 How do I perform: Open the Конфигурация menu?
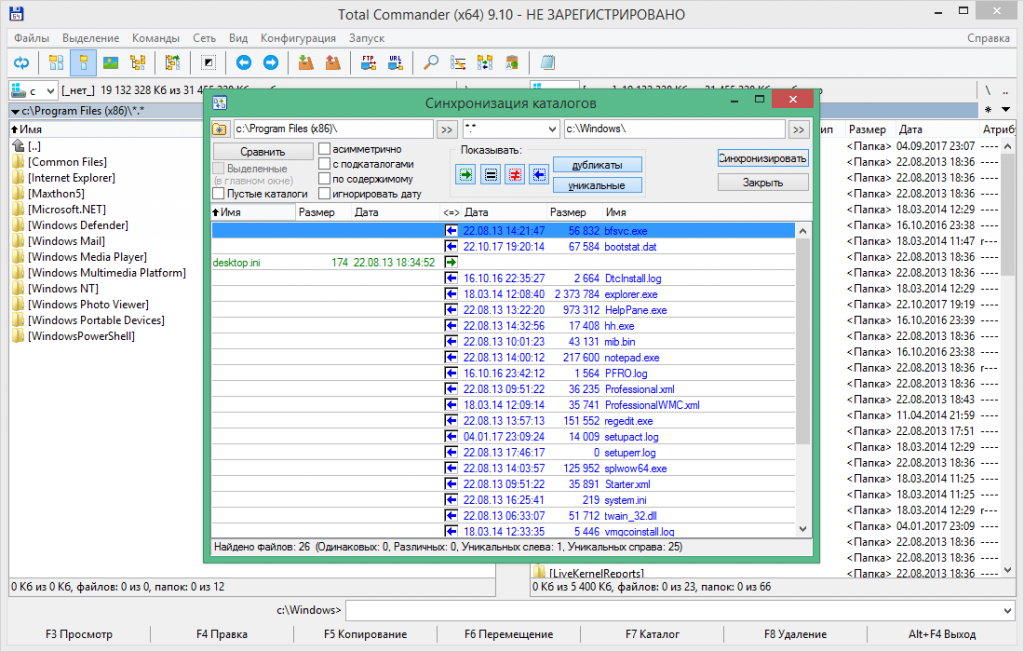point(298,38)
